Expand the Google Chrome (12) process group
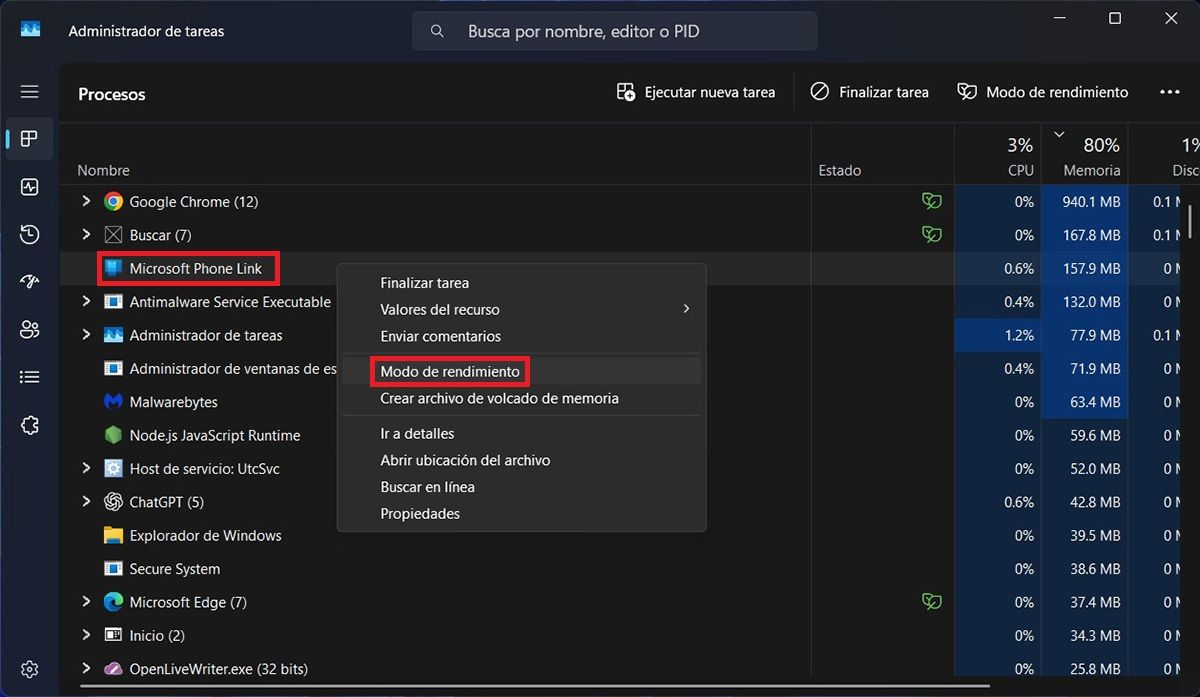Screen dimensions: 1200x697 tap(86, 202)
